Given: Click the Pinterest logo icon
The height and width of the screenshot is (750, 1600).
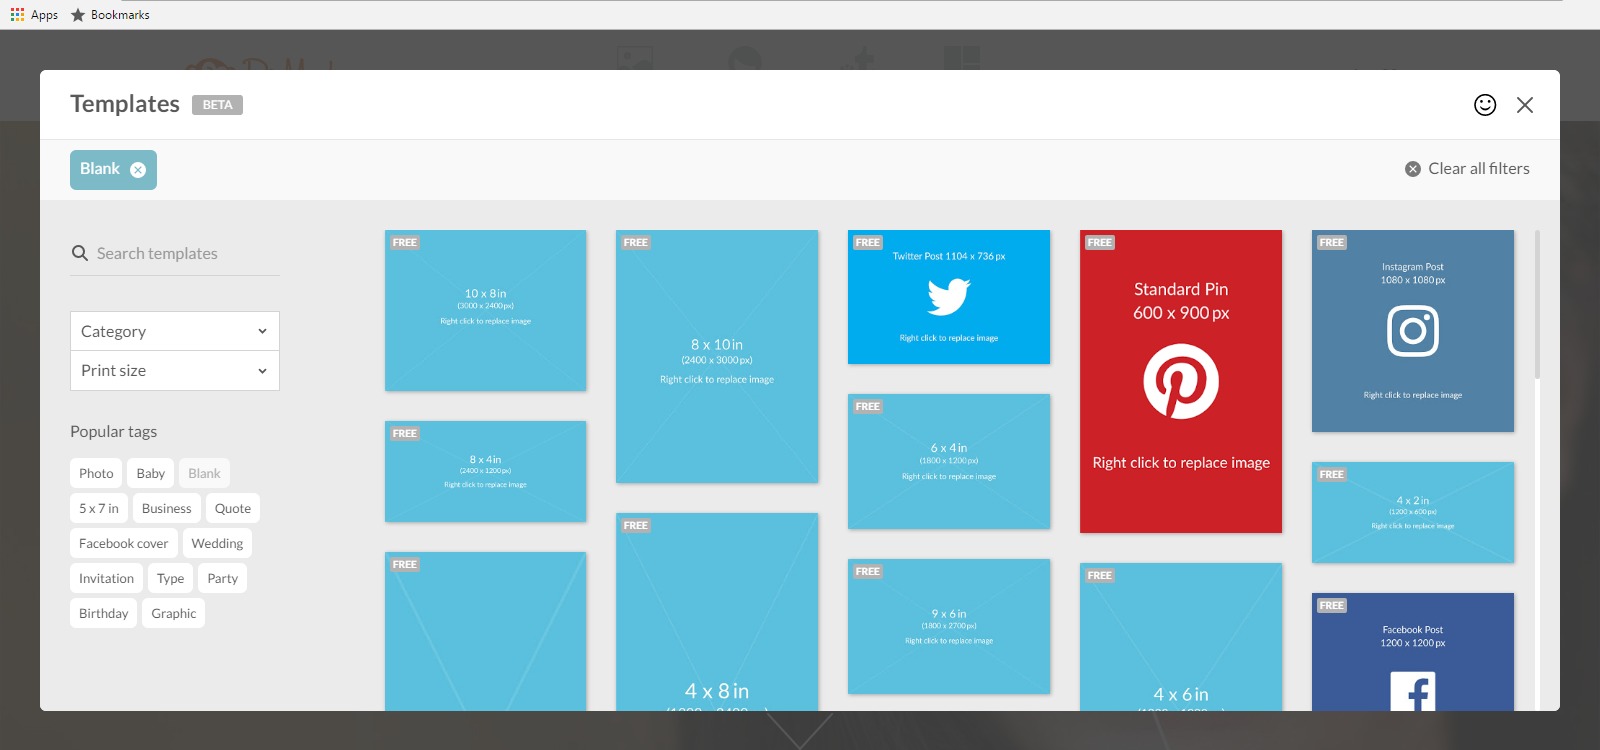Looking at the screenshot, I should [x=1181, y=381].
